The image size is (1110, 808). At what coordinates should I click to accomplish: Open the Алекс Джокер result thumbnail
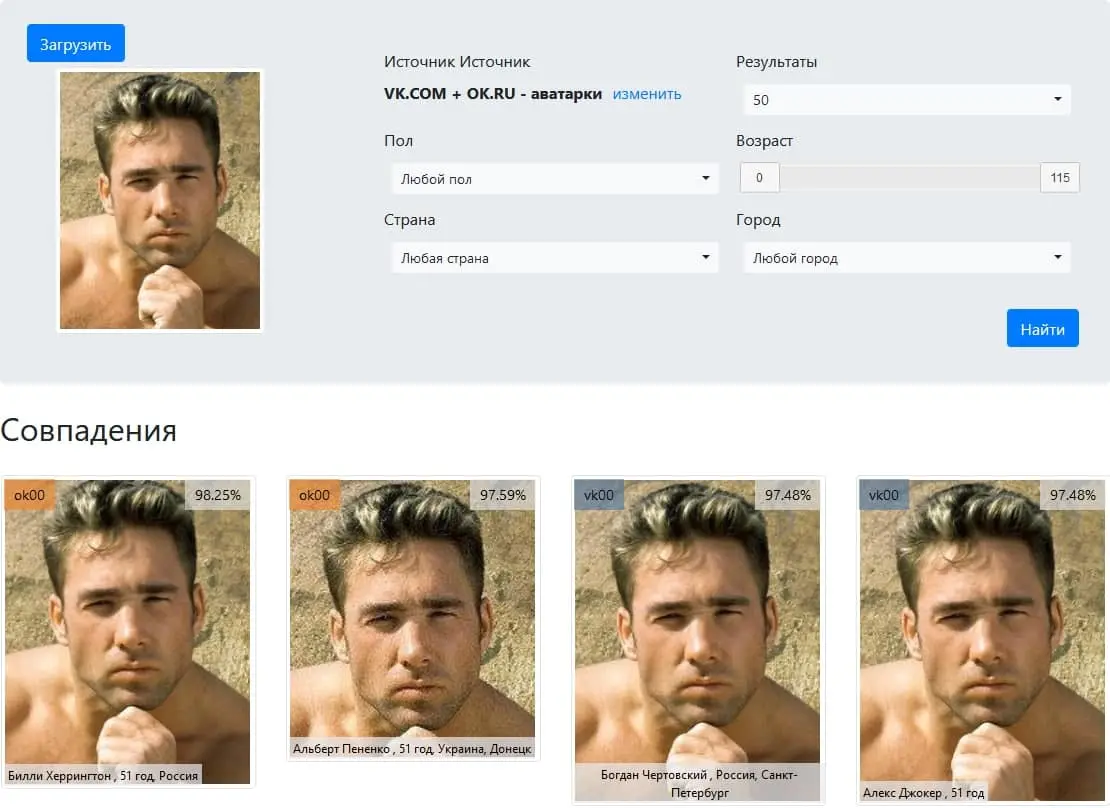pos(983,640)
